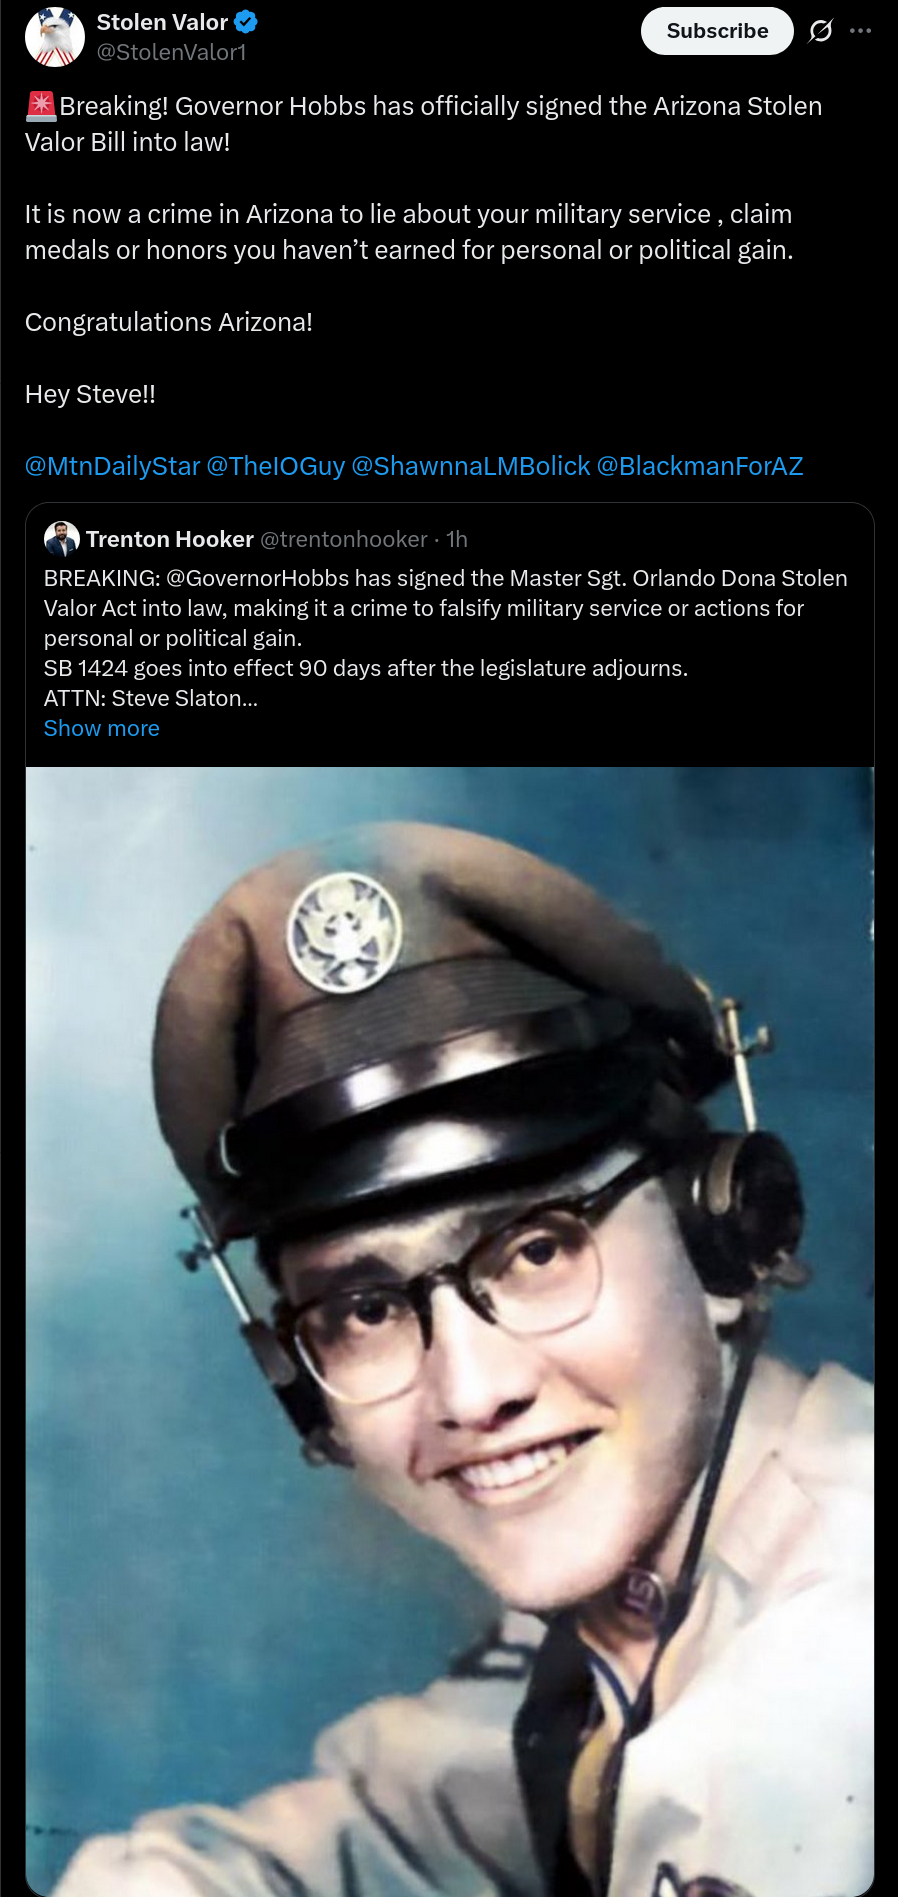Click the @trentonhooker handle
The image size is (898, 1897).
pyautogui.click(x=344, y=539)
